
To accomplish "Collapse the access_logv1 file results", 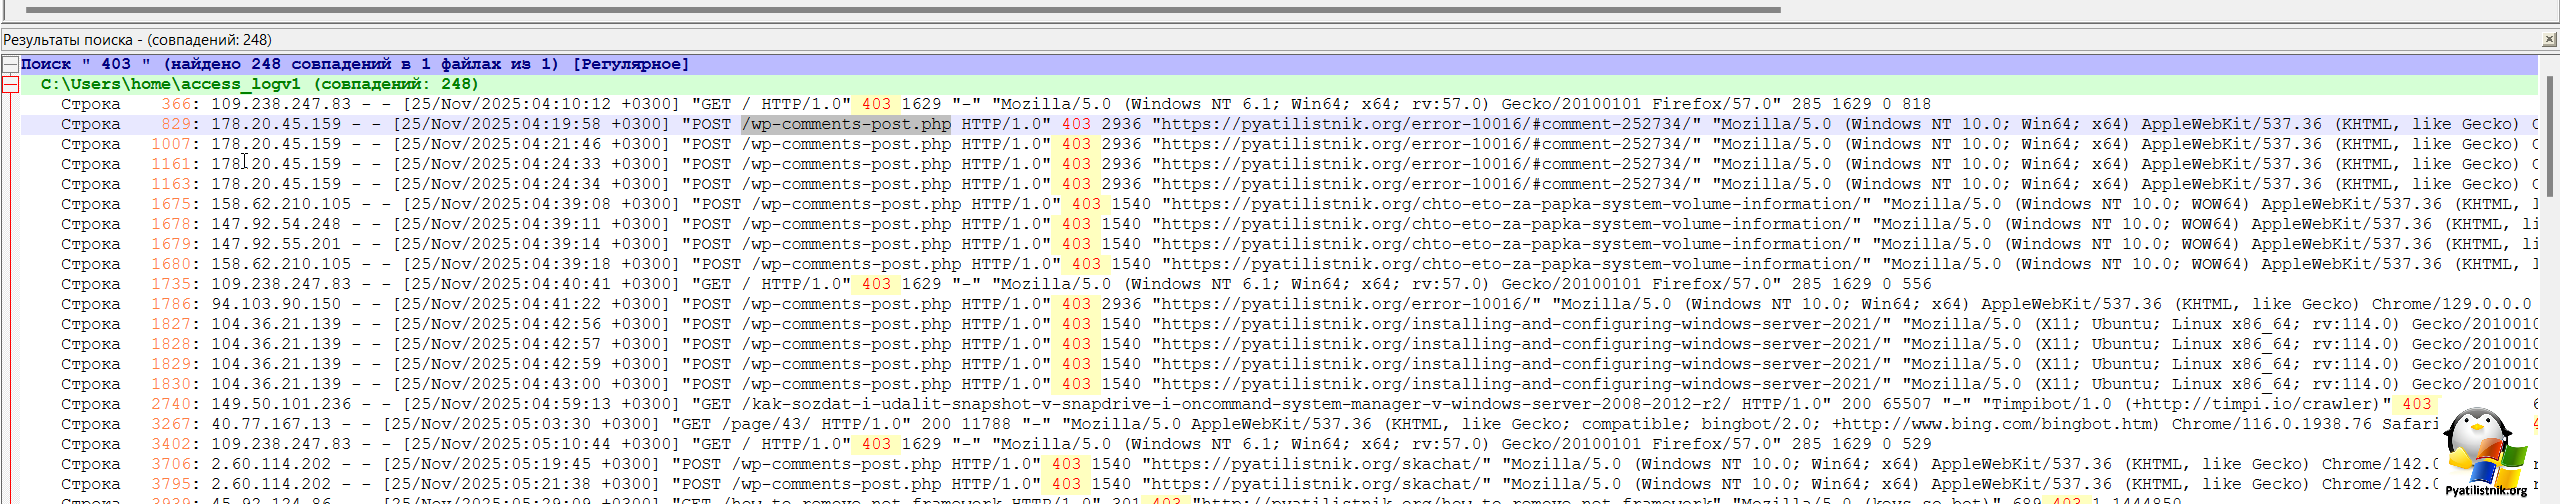I will [x=10, y=85].
